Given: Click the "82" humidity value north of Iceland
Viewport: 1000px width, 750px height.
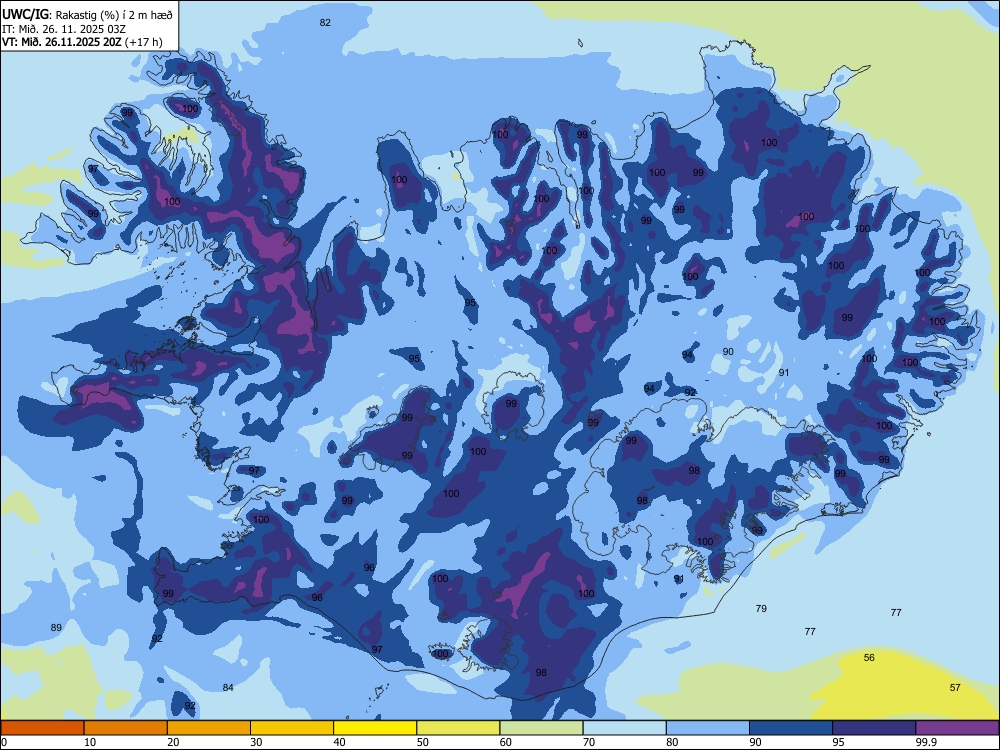Looking at the screenshot, I should pyautogui.click(x=325, y=22).
